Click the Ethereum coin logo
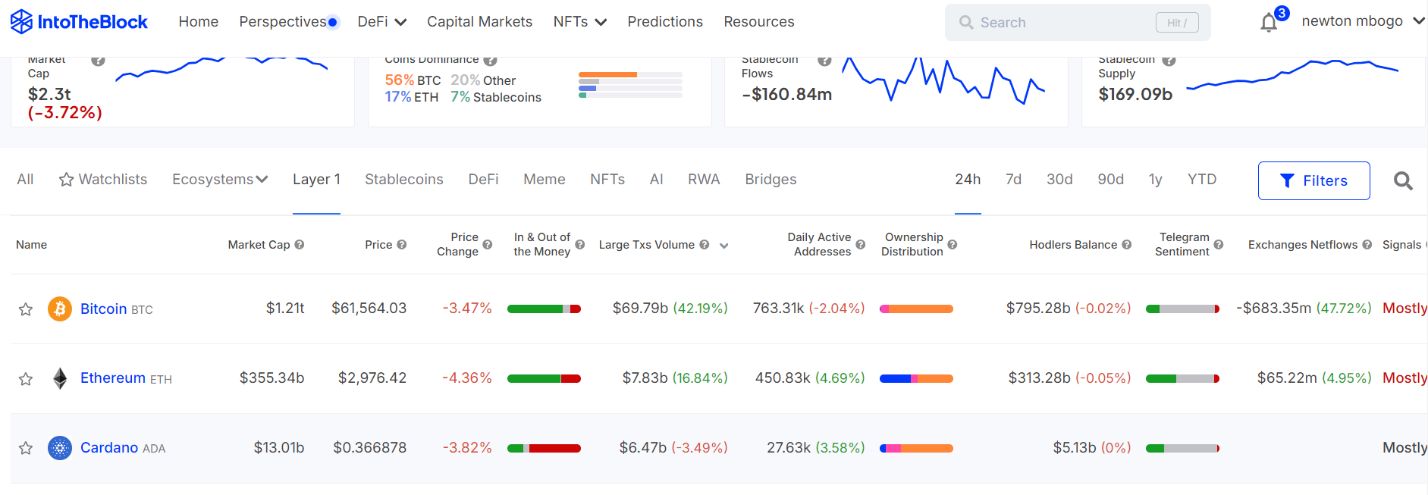Image resolution: width=1428 pixels, height=495 pixels. [x=60, y=378]
